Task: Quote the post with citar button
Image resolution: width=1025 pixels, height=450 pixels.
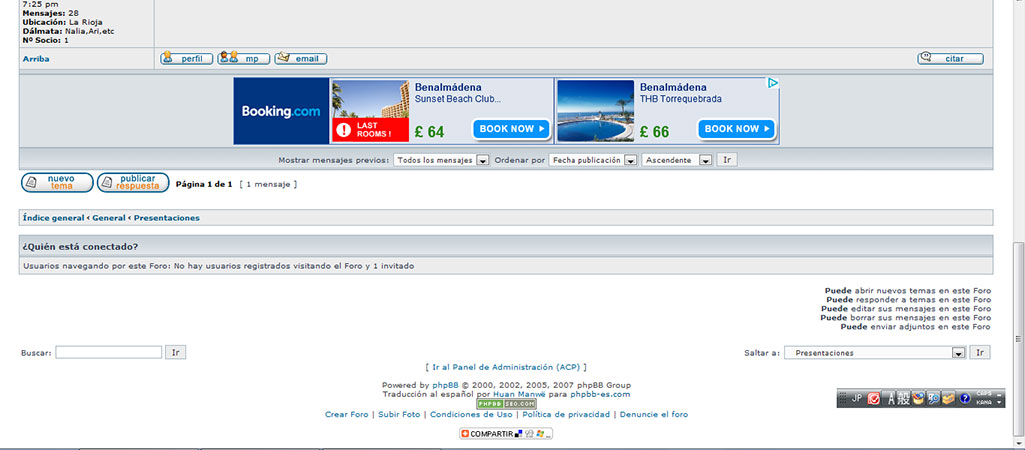Action: point(950,58)
